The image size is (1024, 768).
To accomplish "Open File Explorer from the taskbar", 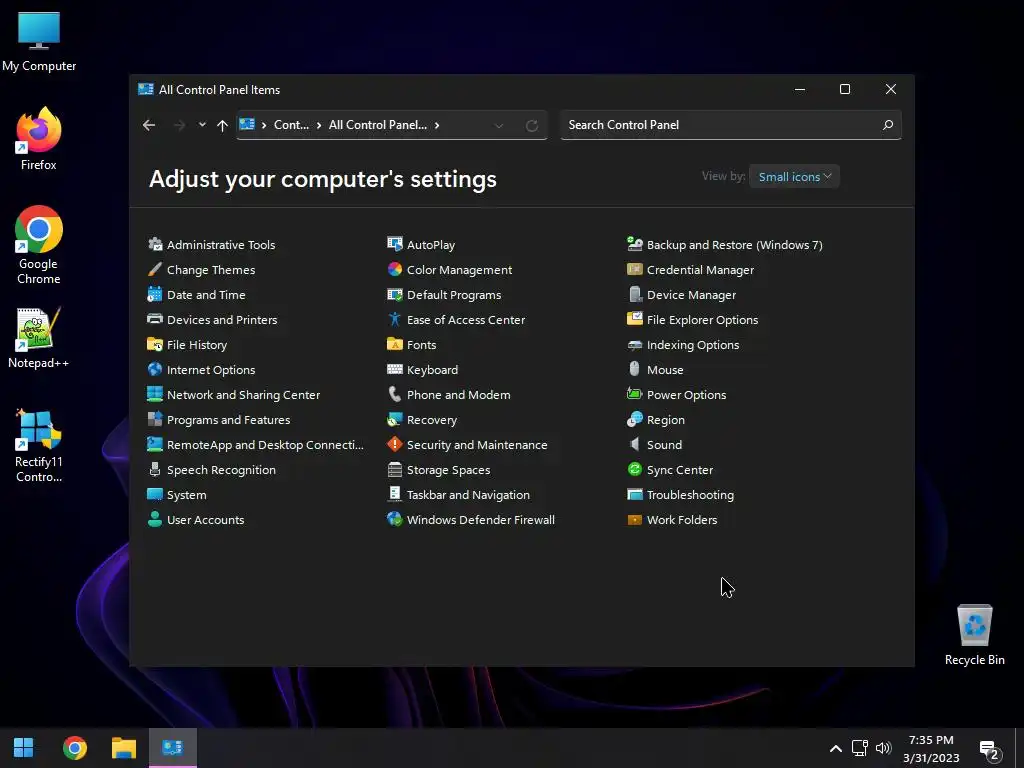I will click(x=123, y=748).
